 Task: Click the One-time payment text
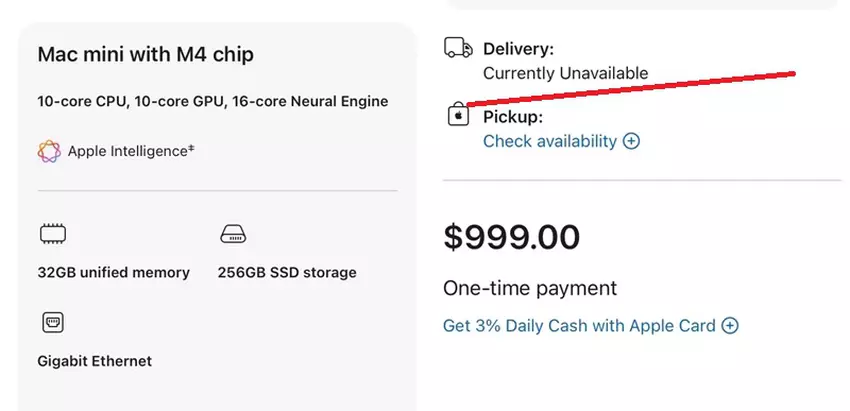click(x=530, y=289)
